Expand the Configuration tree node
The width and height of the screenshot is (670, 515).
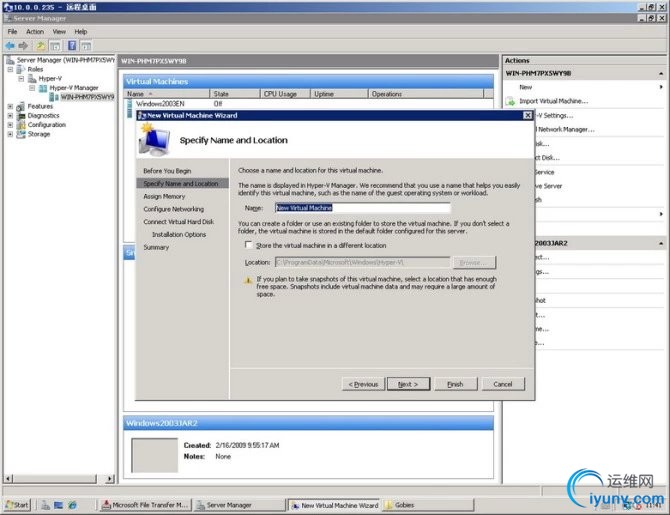click(10, 125)
